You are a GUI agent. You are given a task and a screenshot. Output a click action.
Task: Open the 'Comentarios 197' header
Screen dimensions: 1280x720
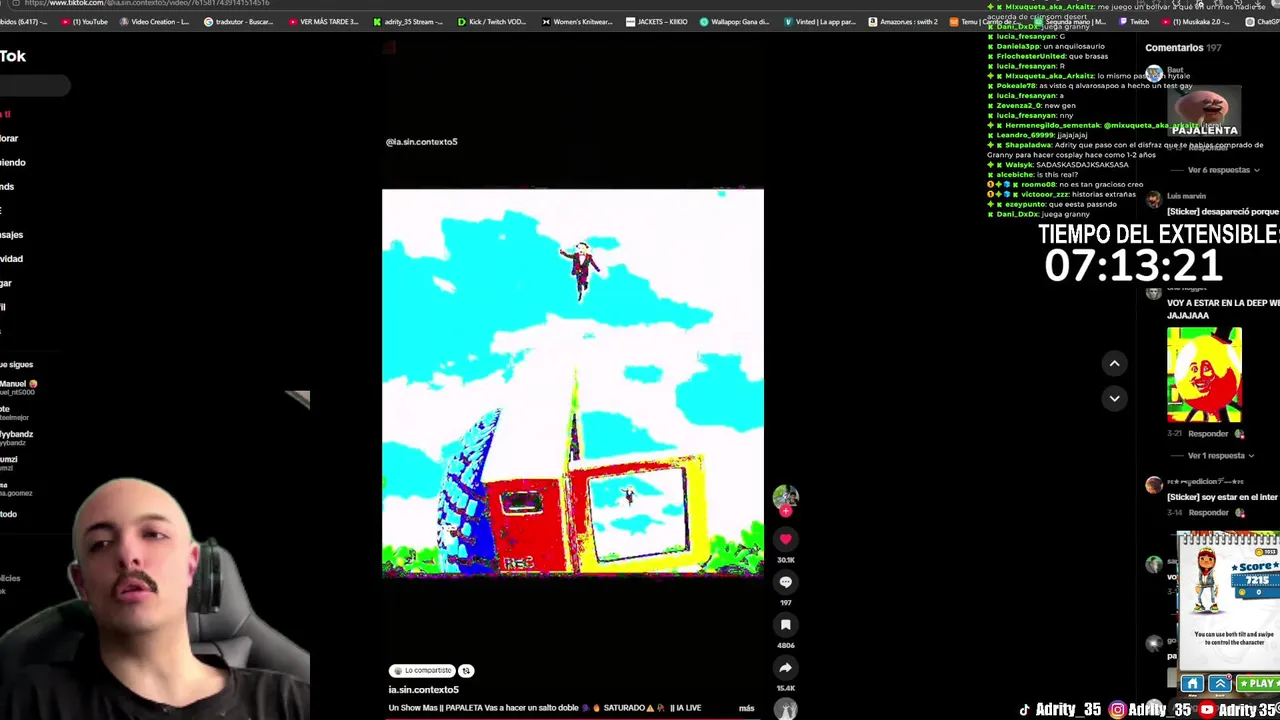[1183, 48]
